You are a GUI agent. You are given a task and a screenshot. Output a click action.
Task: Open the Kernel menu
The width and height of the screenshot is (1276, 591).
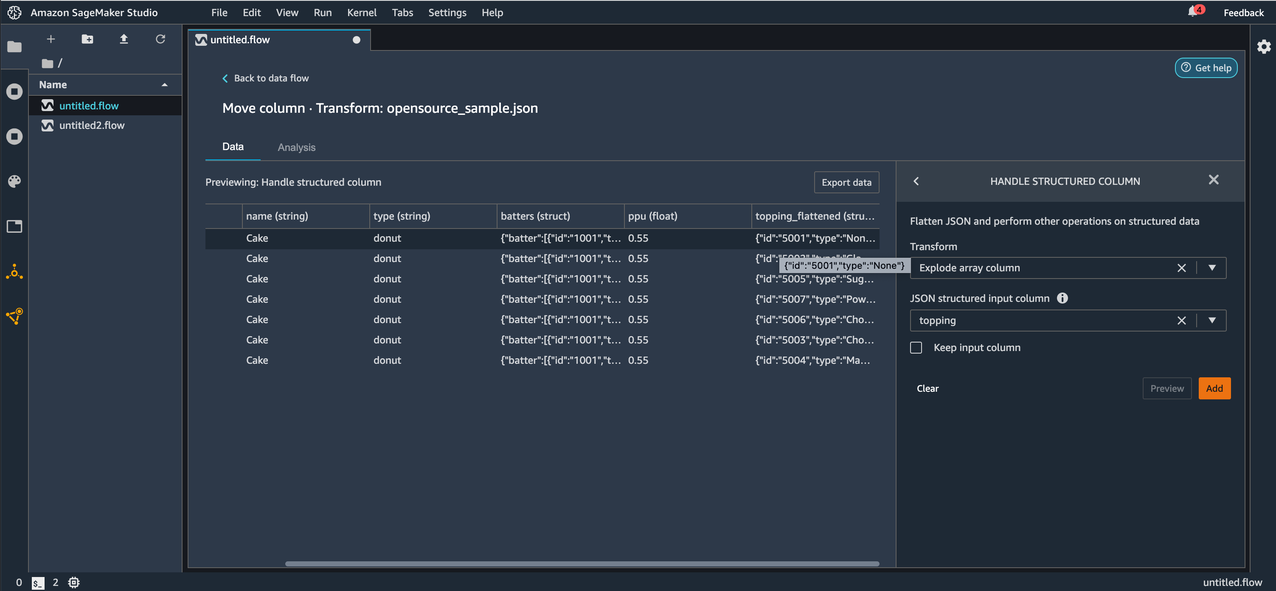coord(361,13)
